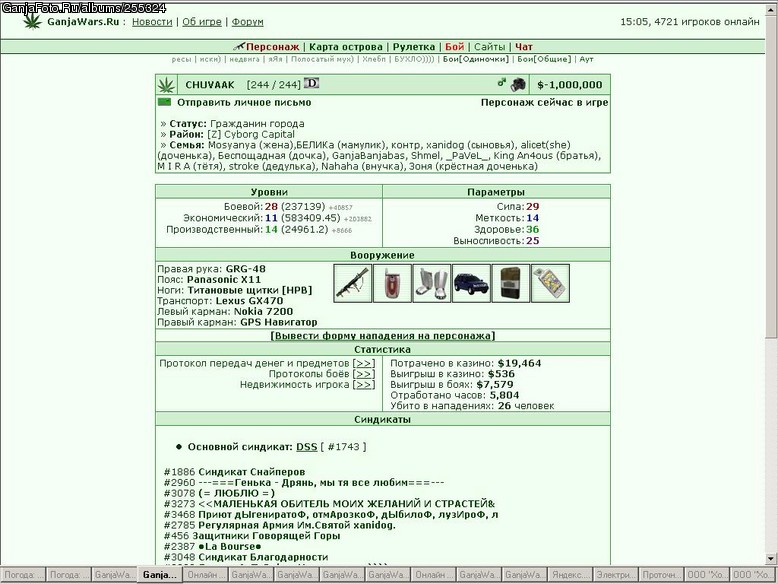The height and width of the screenshot is (584, 778).
Task: Open the Lexus GX470 car thumbnail
Action: click(471, 283)
